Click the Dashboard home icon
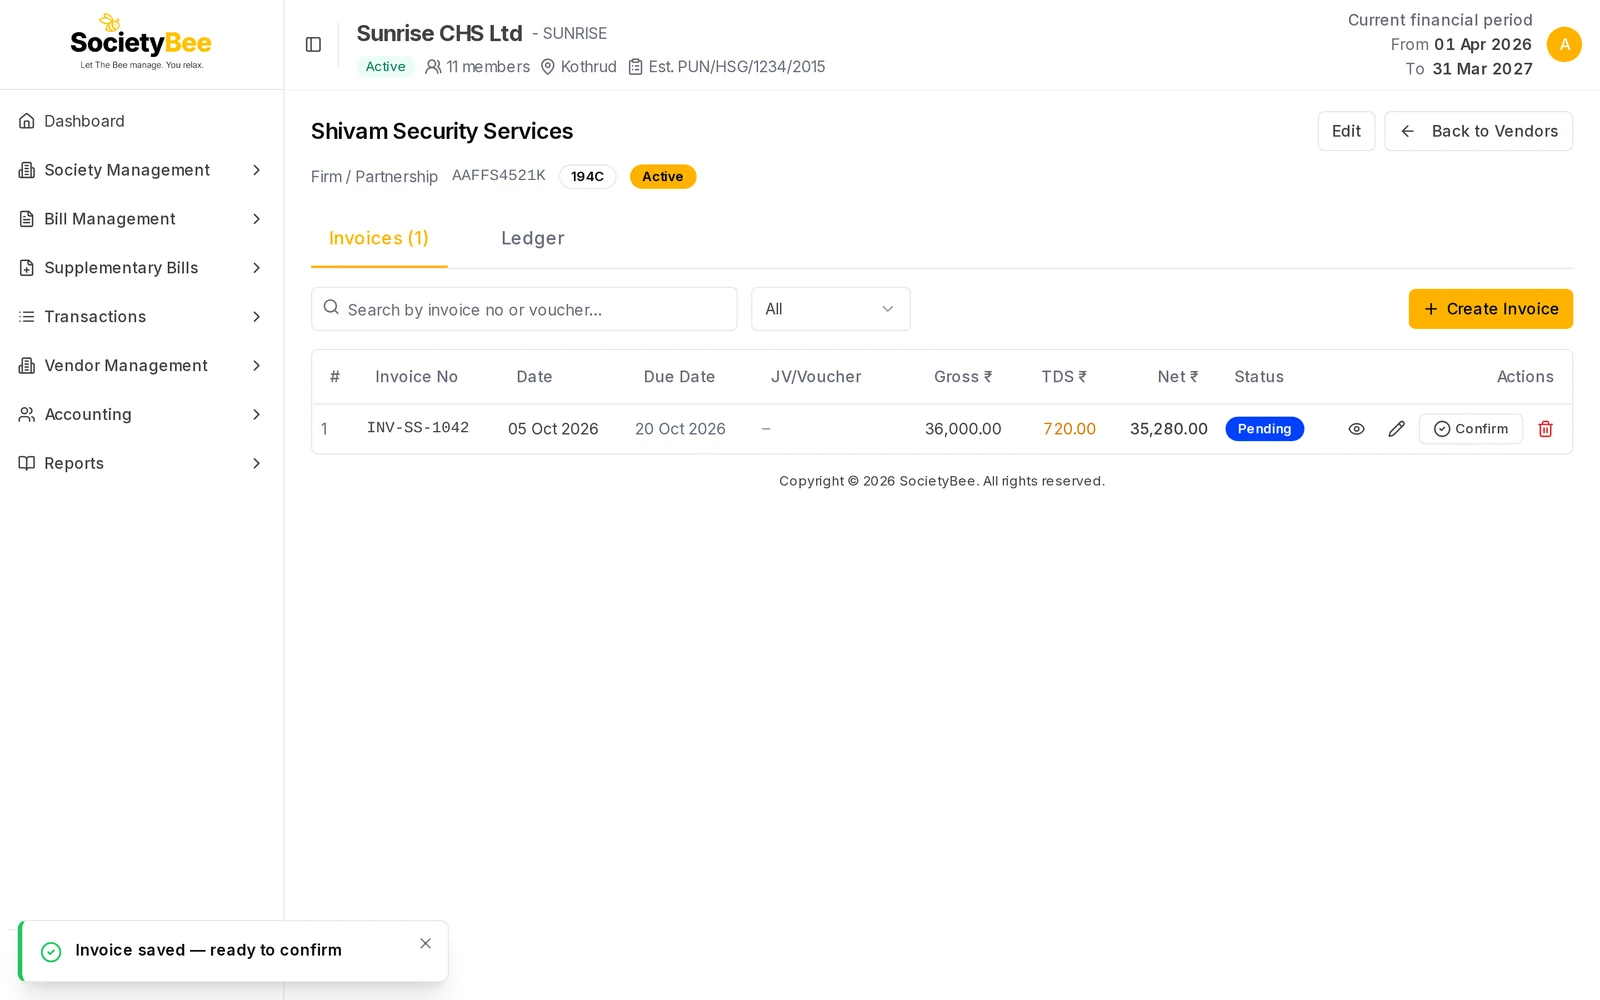1600x1000 pixels. [x=27, y=121]
